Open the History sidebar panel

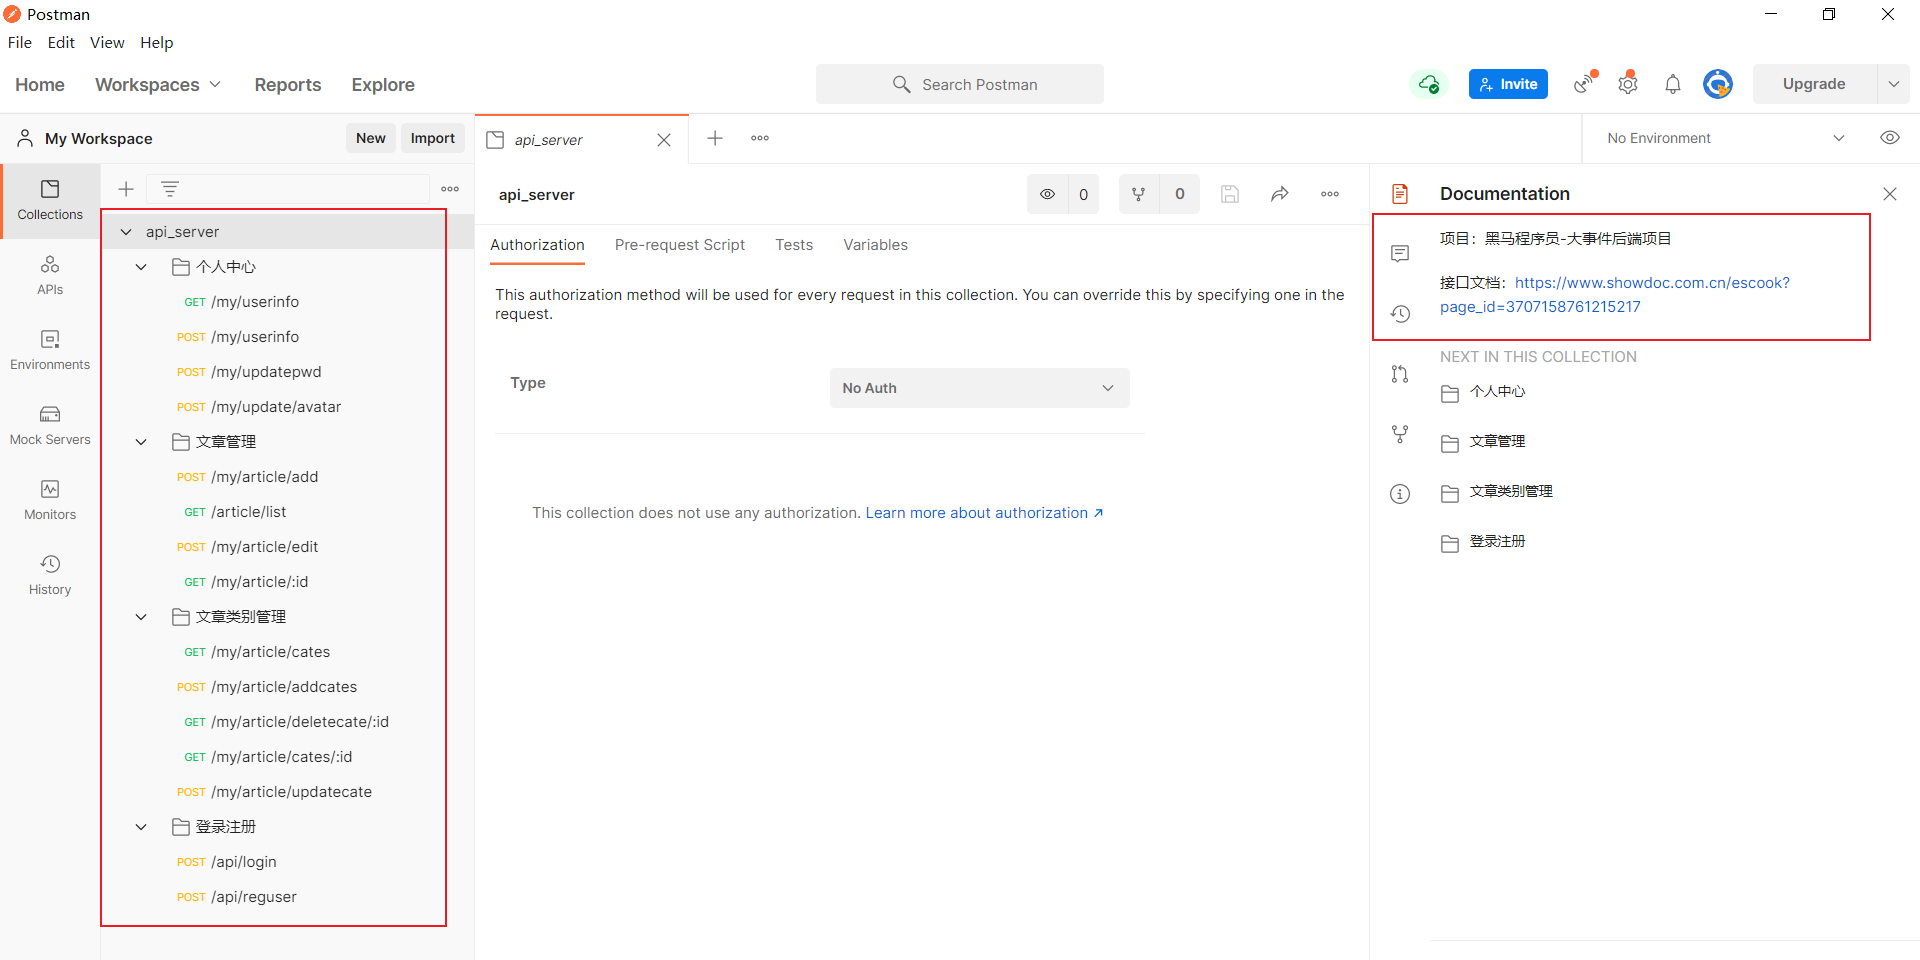point(50,575)
